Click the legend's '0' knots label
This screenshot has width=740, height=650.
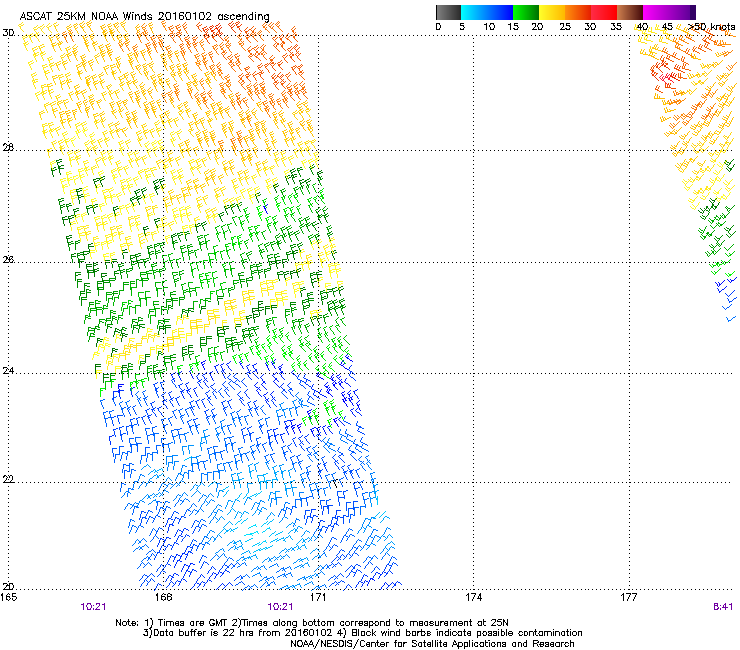pos(438,26)
